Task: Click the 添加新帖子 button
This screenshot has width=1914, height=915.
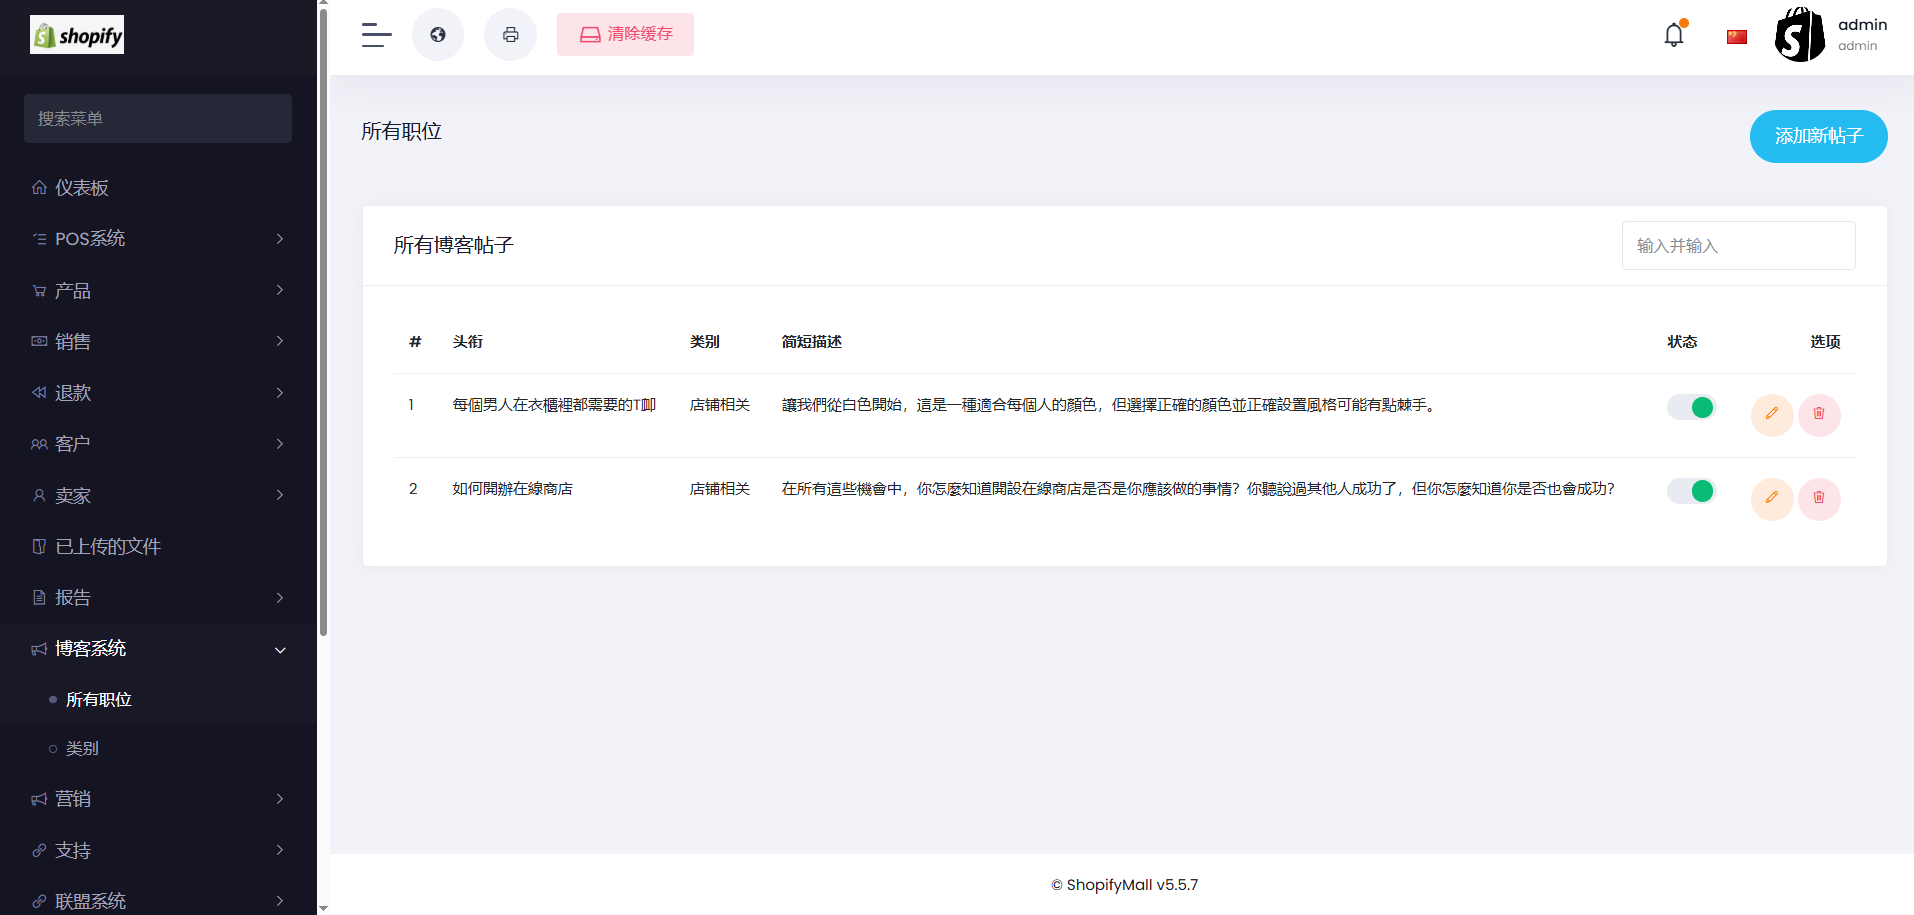Action: coord(1817,136)
